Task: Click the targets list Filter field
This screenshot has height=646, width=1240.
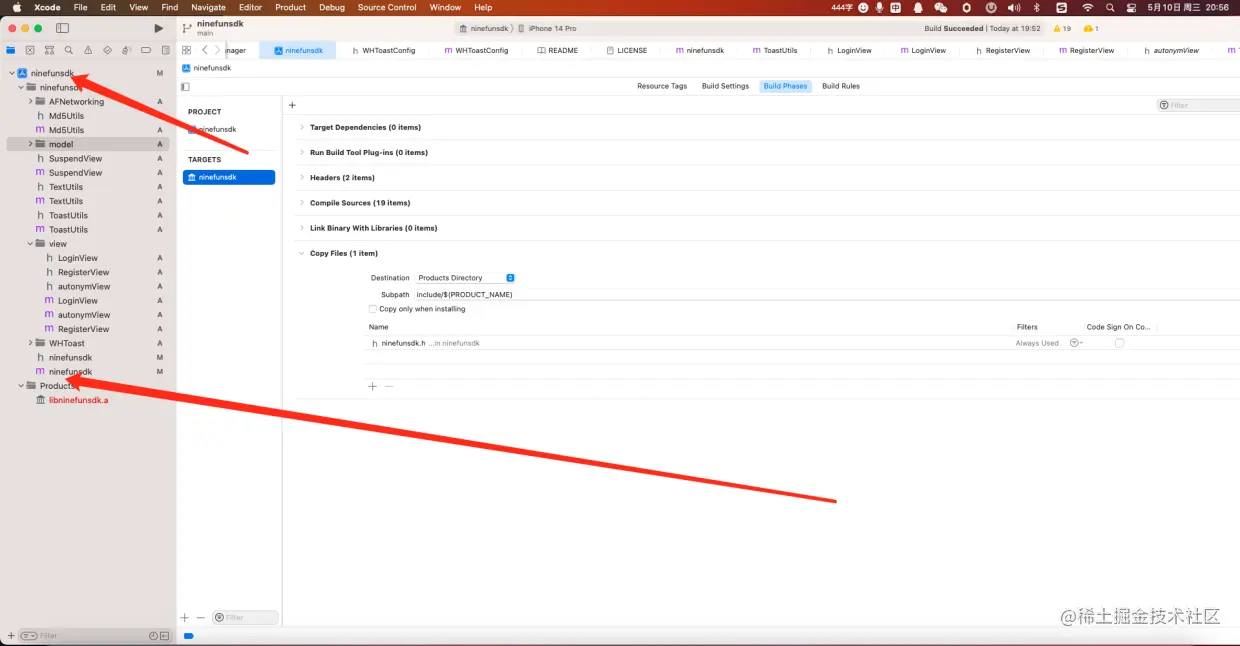Action: click(245, 617)
